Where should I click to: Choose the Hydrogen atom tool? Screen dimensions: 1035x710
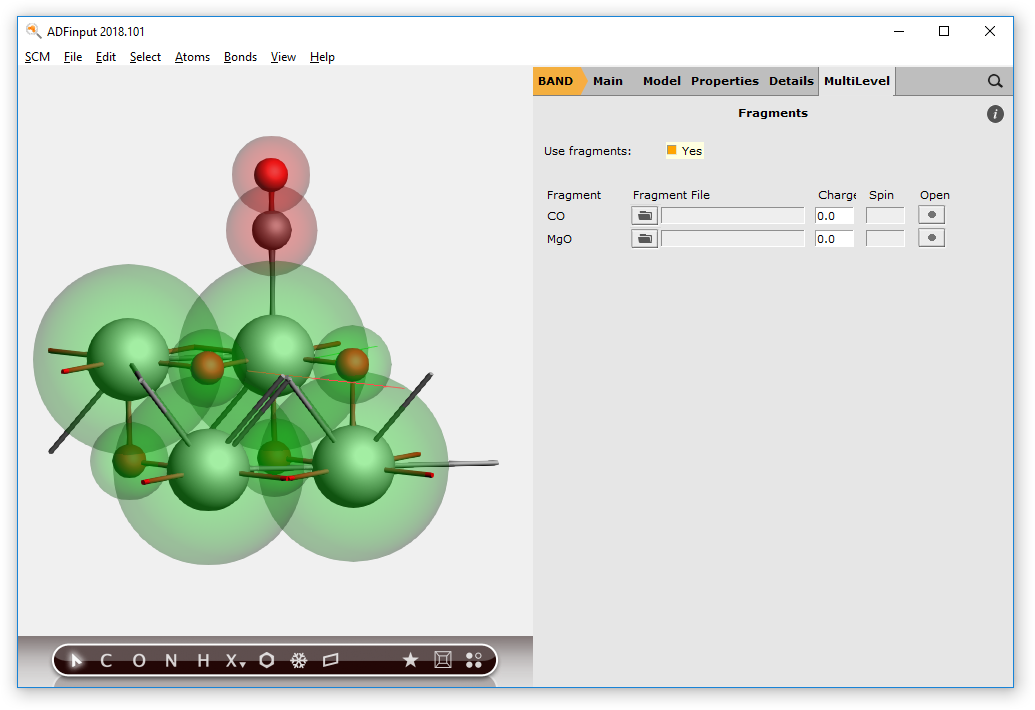coord(203,661)
